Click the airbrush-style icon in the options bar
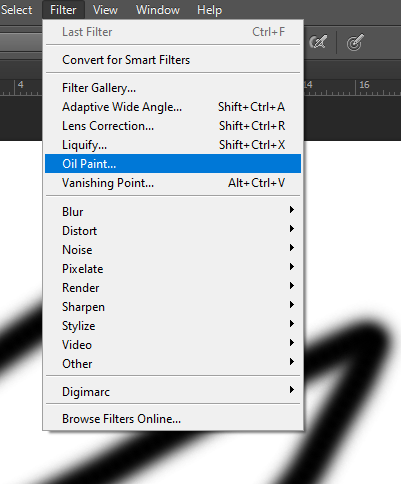This screenshot has width=401, height=484. pyautogui.click(x=318, y=42)
